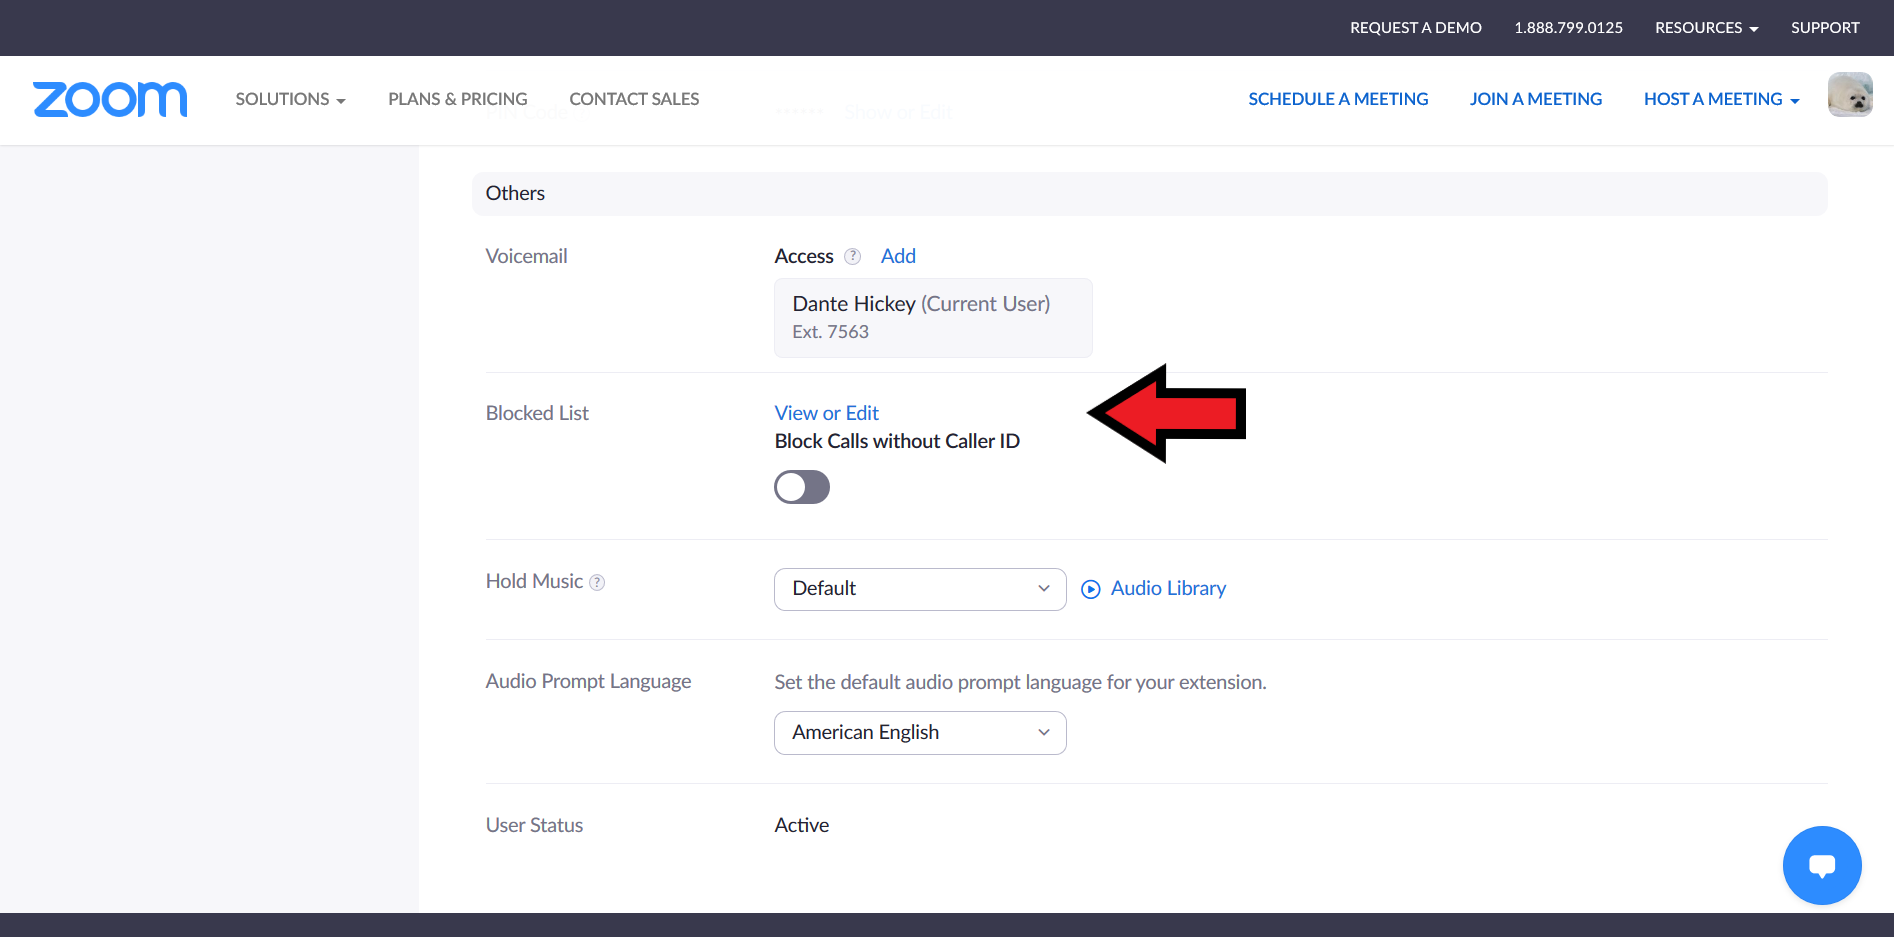Open the chat help bubble
The width and height of the screenshot is (1894, 937).
pyautogui.click(x=1821, y=865)
